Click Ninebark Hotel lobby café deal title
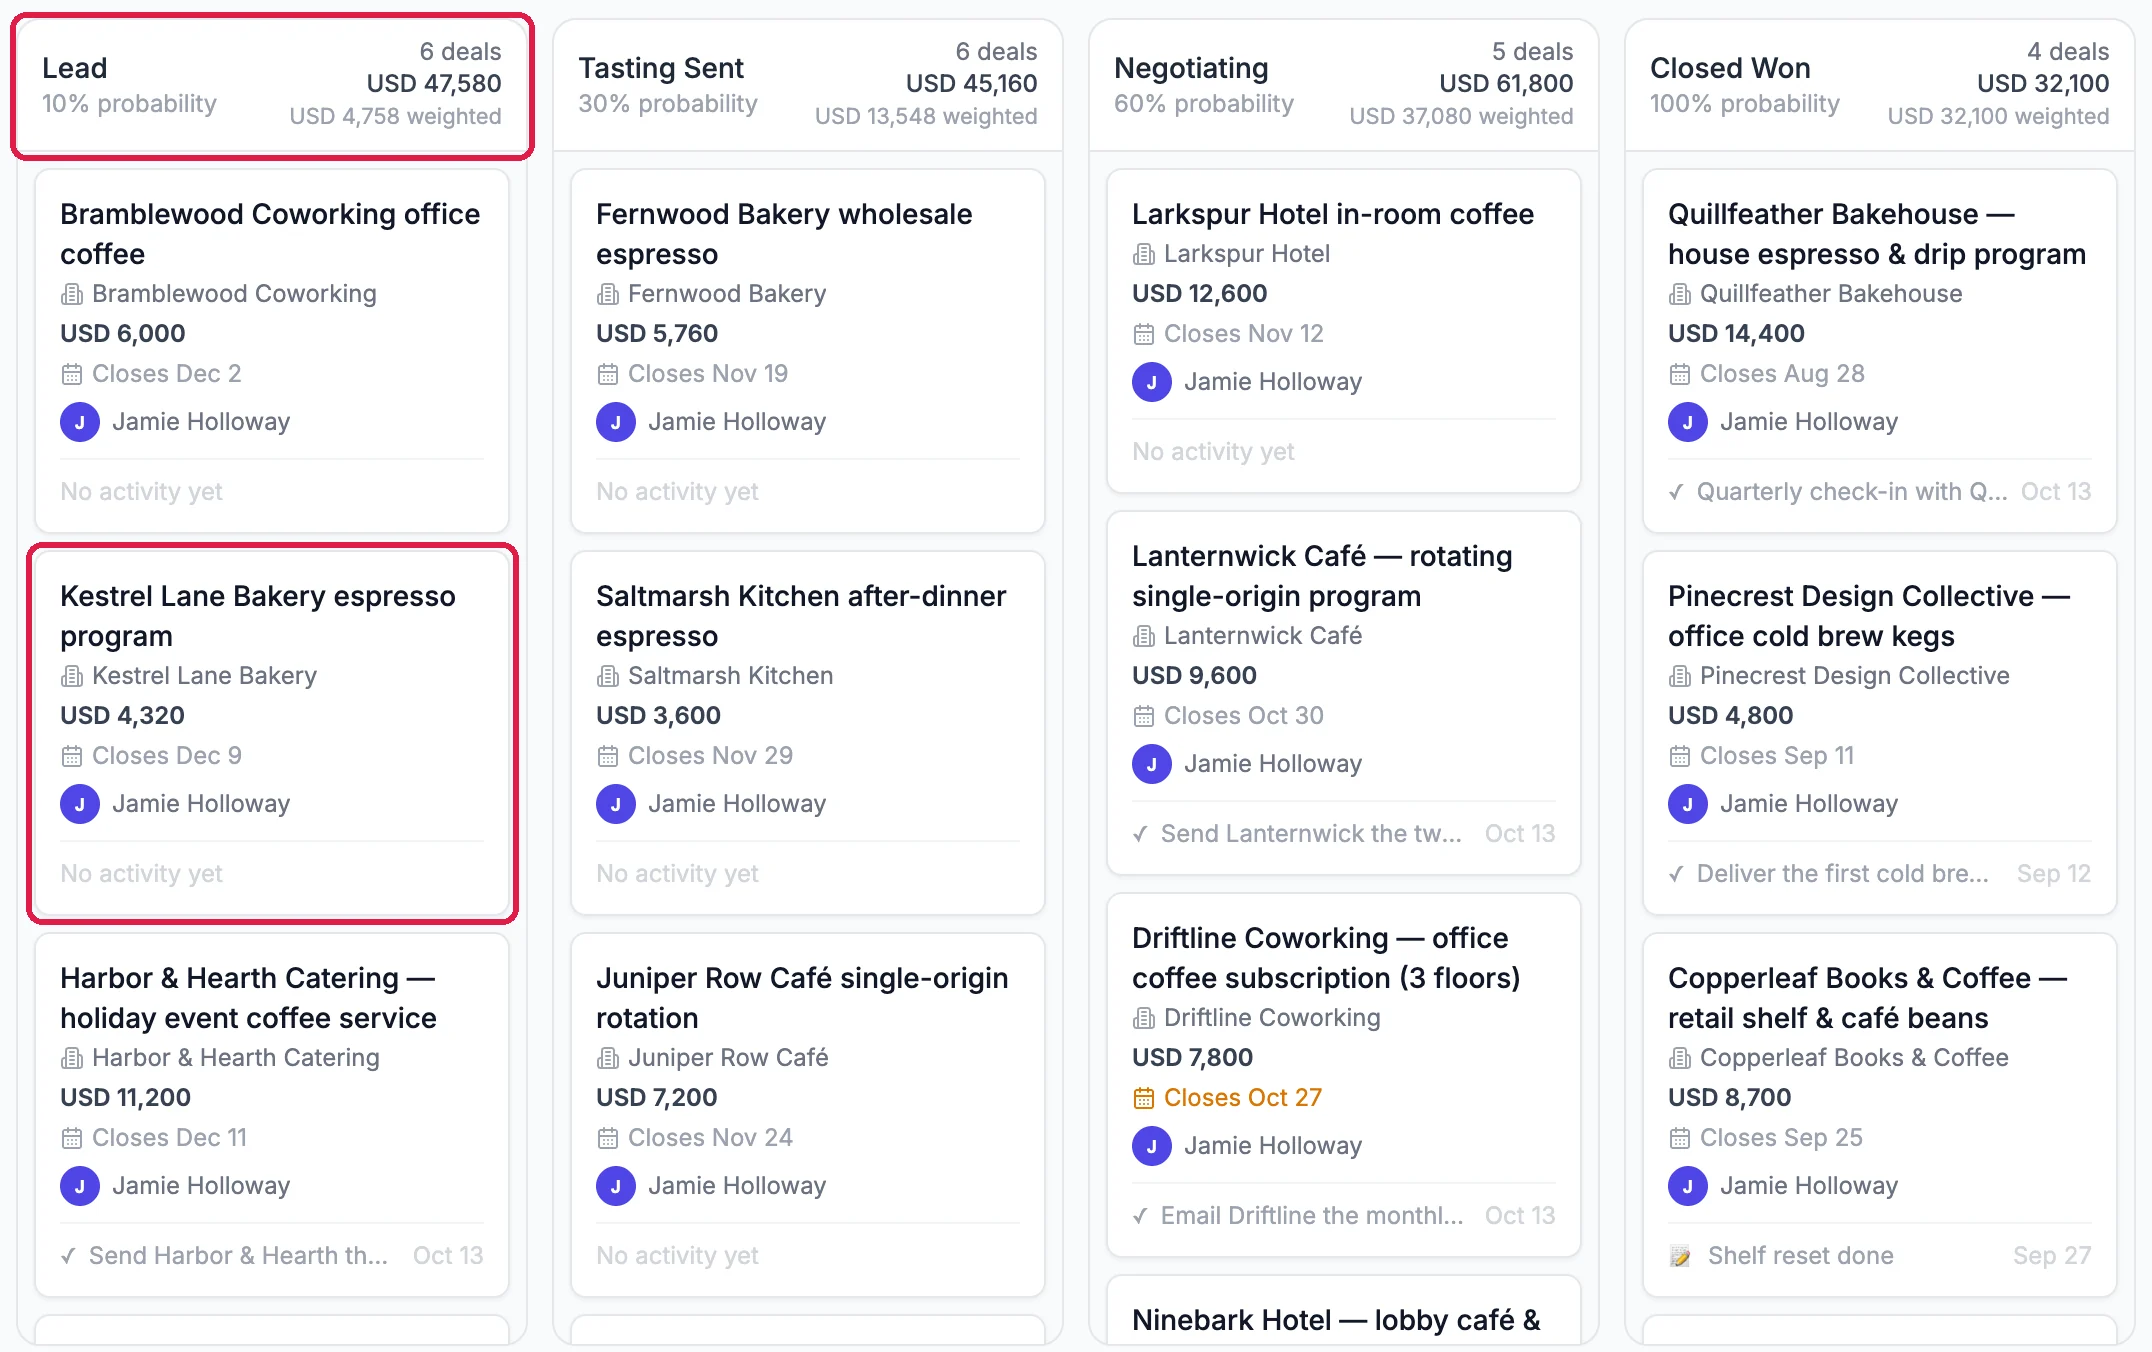This screenshot has height=1352, width=2152. [1336, 1320]
